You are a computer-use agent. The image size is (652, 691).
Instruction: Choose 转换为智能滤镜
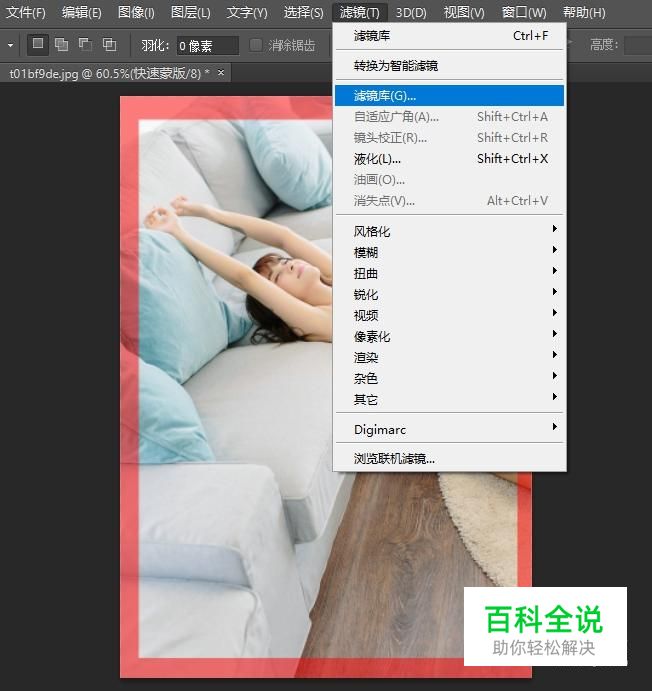(x=449, y=66)
